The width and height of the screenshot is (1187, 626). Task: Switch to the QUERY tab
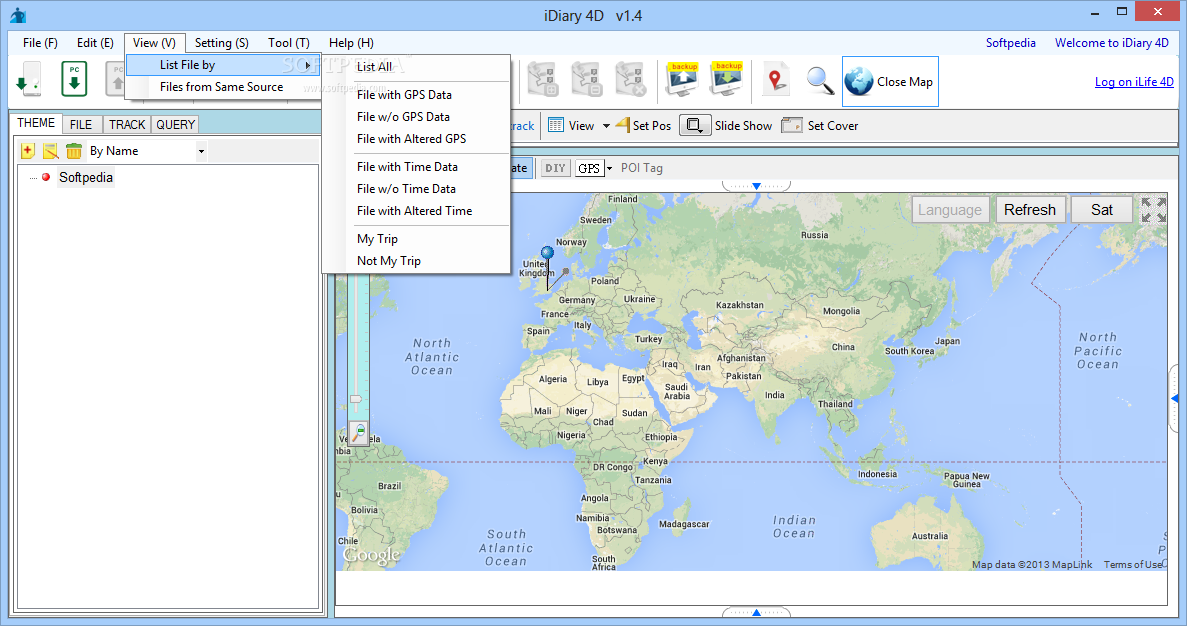pos(176,125)
